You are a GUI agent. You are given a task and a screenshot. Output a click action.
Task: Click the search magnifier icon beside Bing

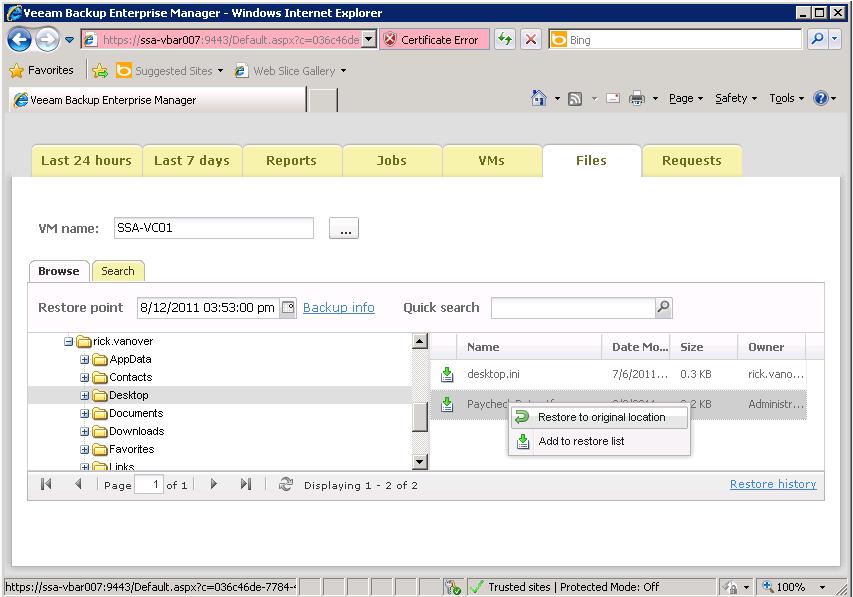(817, 40)
